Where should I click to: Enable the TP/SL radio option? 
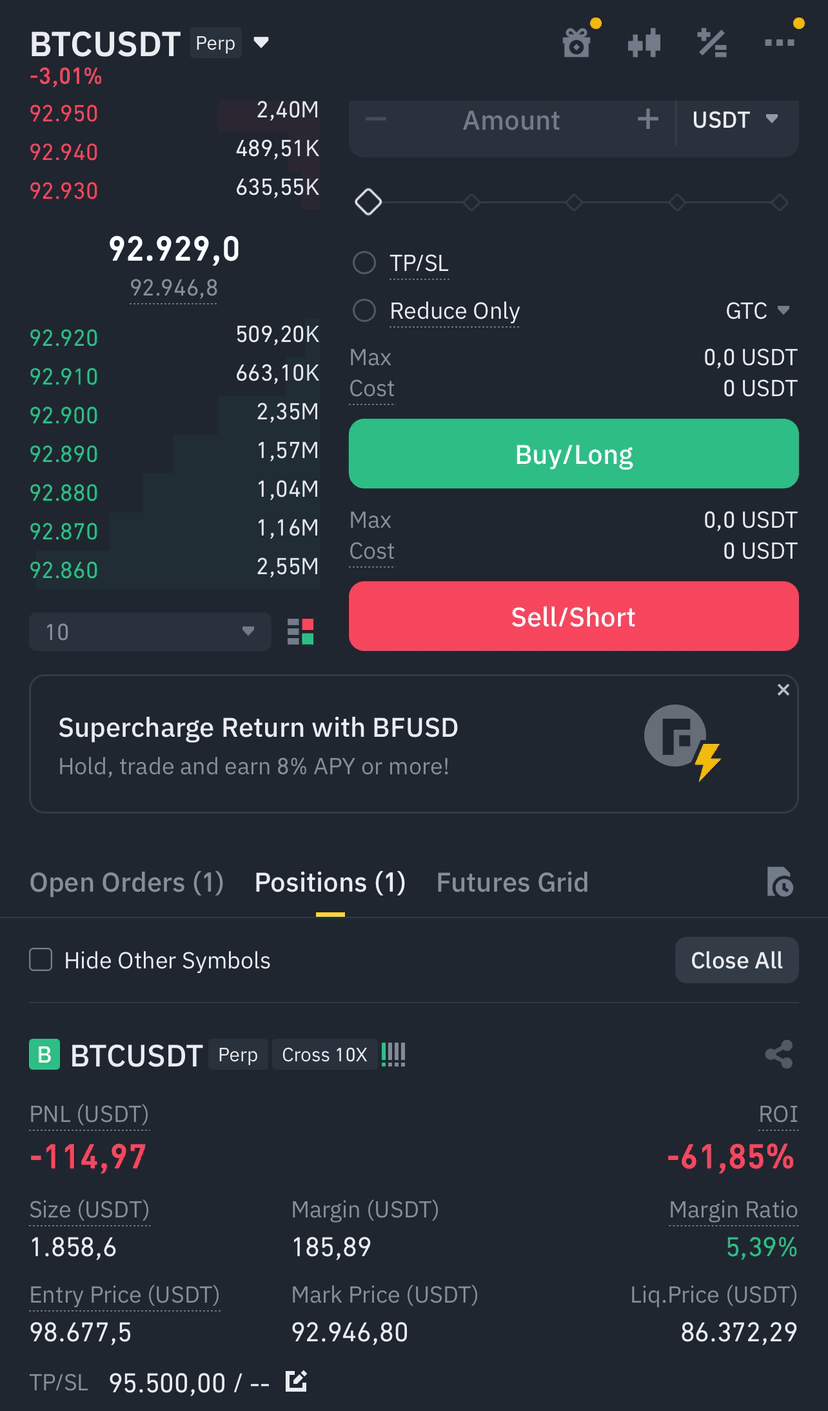coord(364,263)
